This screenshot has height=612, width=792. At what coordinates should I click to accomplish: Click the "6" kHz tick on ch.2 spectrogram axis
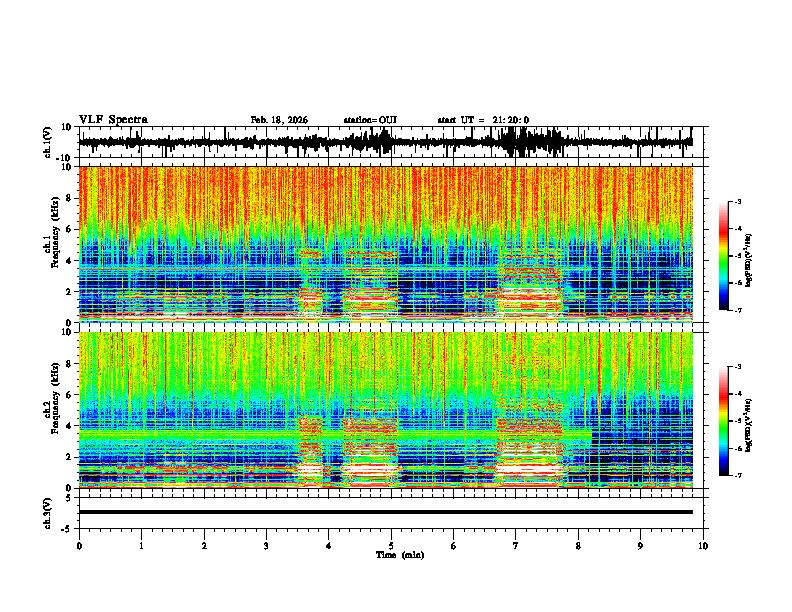point(69,395)
